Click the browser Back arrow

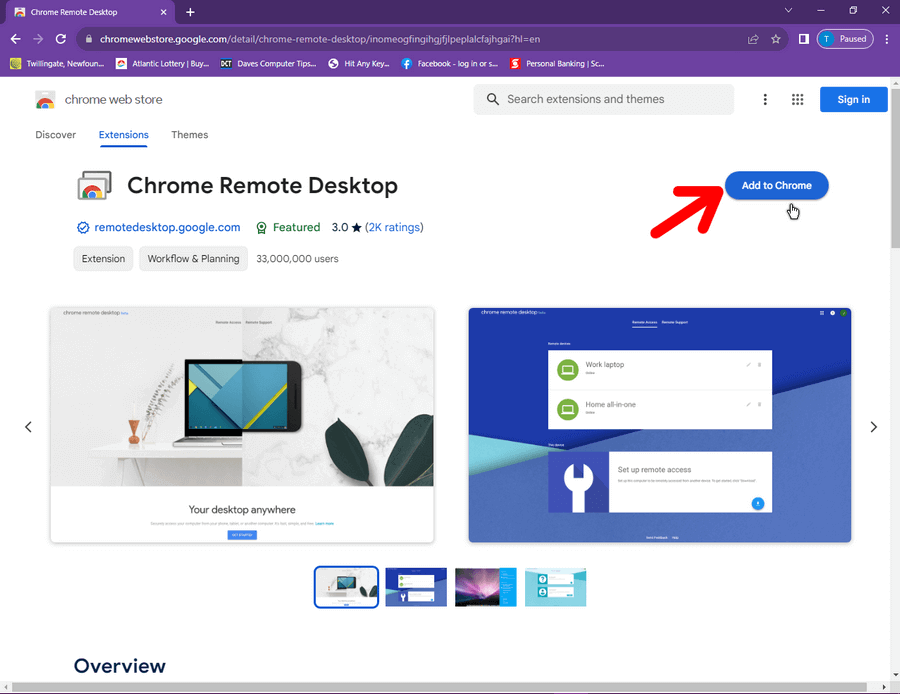coord(15,39)
